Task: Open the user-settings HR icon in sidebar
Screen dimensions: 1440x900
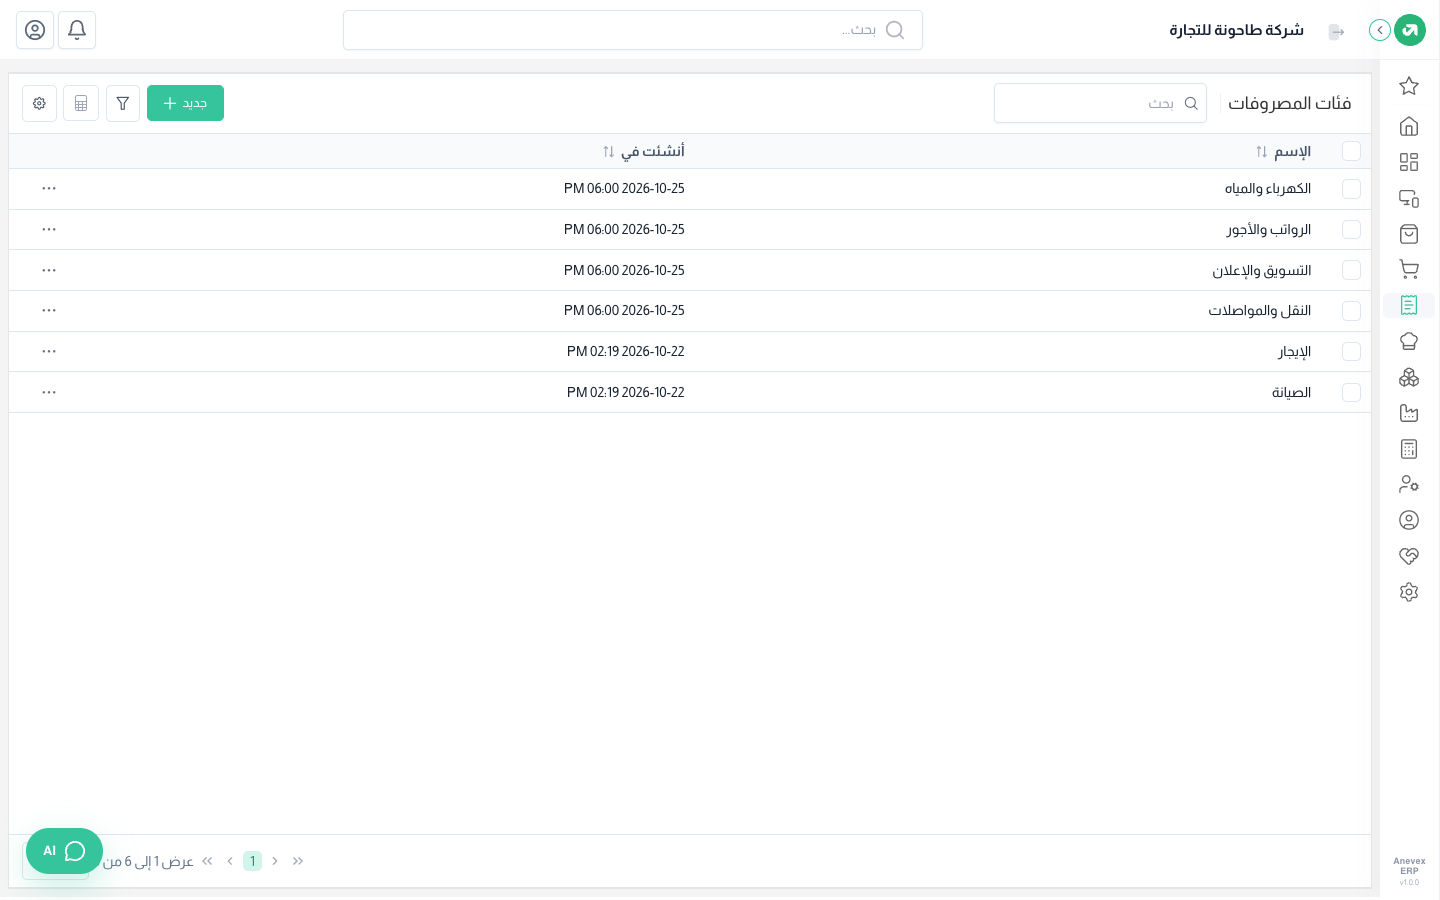Action: pos(1409,484)
